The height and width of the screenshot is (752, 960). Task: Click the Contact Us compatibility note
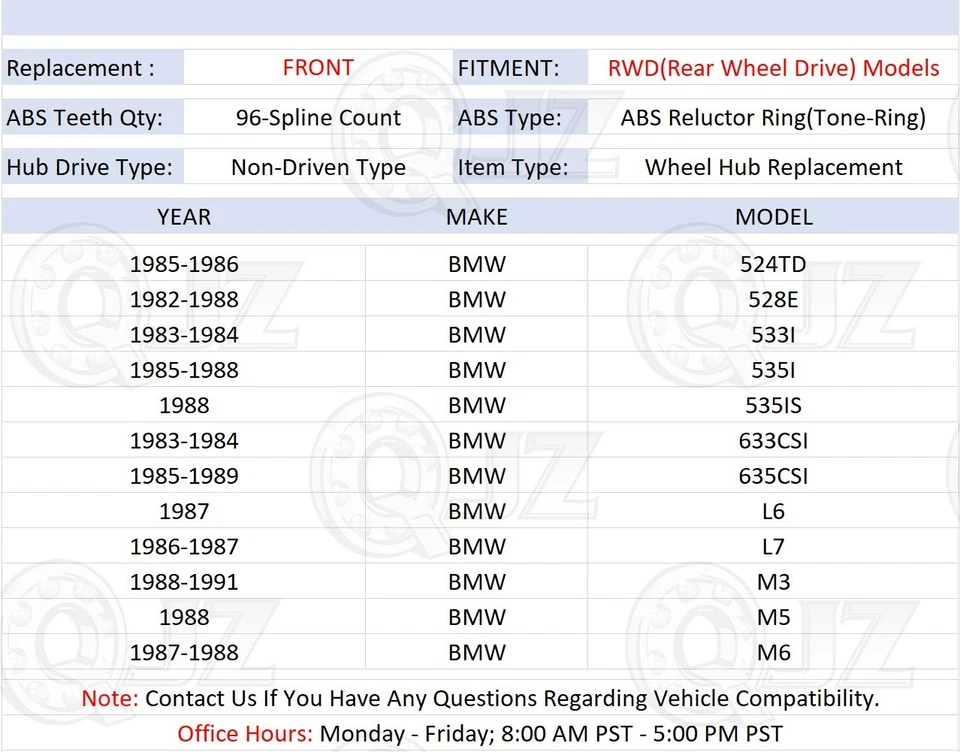[x=480, y=698]
